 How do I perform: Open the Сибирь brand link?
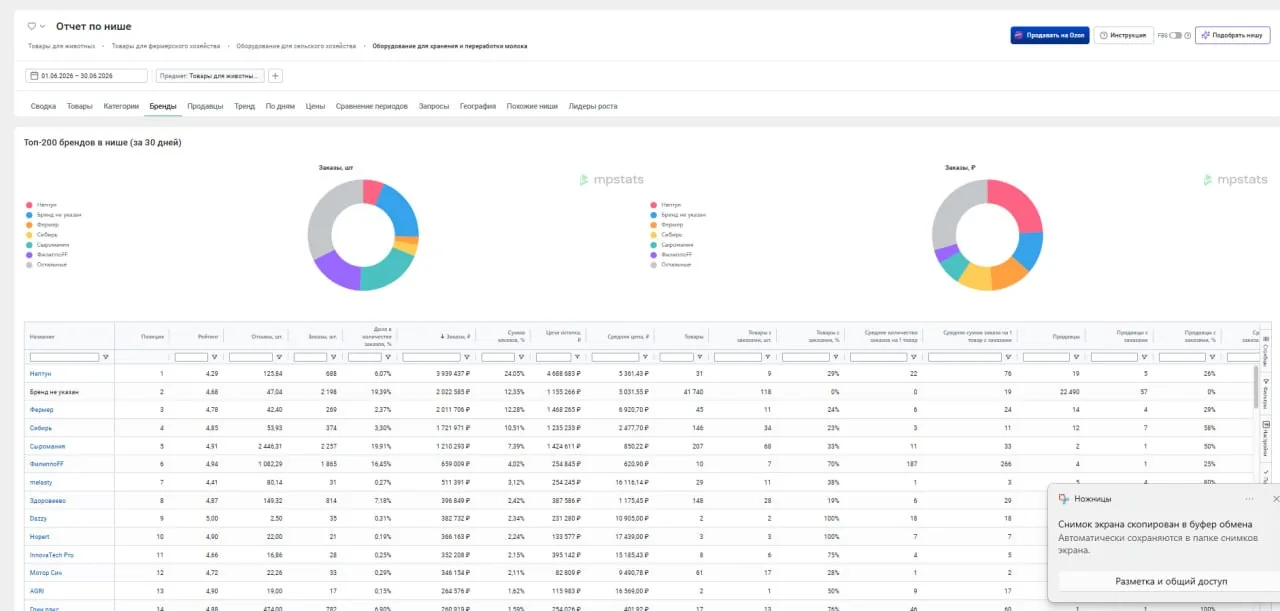[41, 428]
